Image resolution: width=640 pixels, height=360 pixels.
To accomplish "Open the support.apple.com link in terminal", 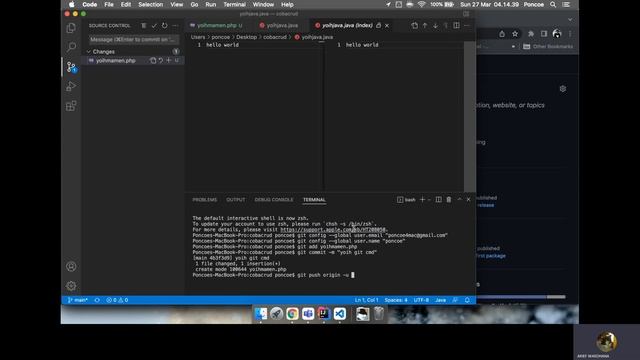I will 333,229.
